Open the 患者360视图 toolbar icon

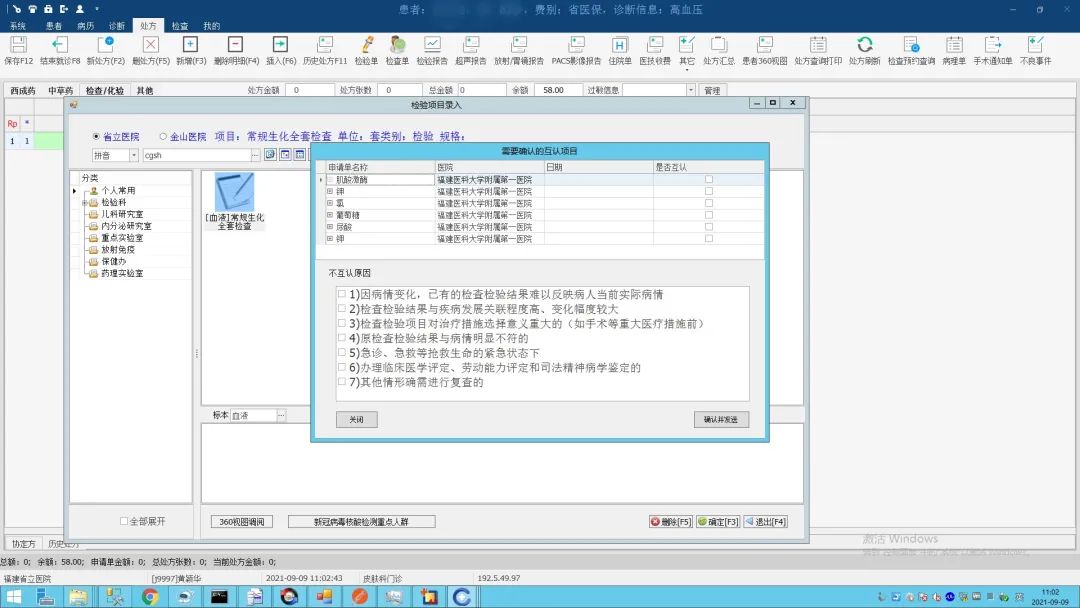[764, 46]
